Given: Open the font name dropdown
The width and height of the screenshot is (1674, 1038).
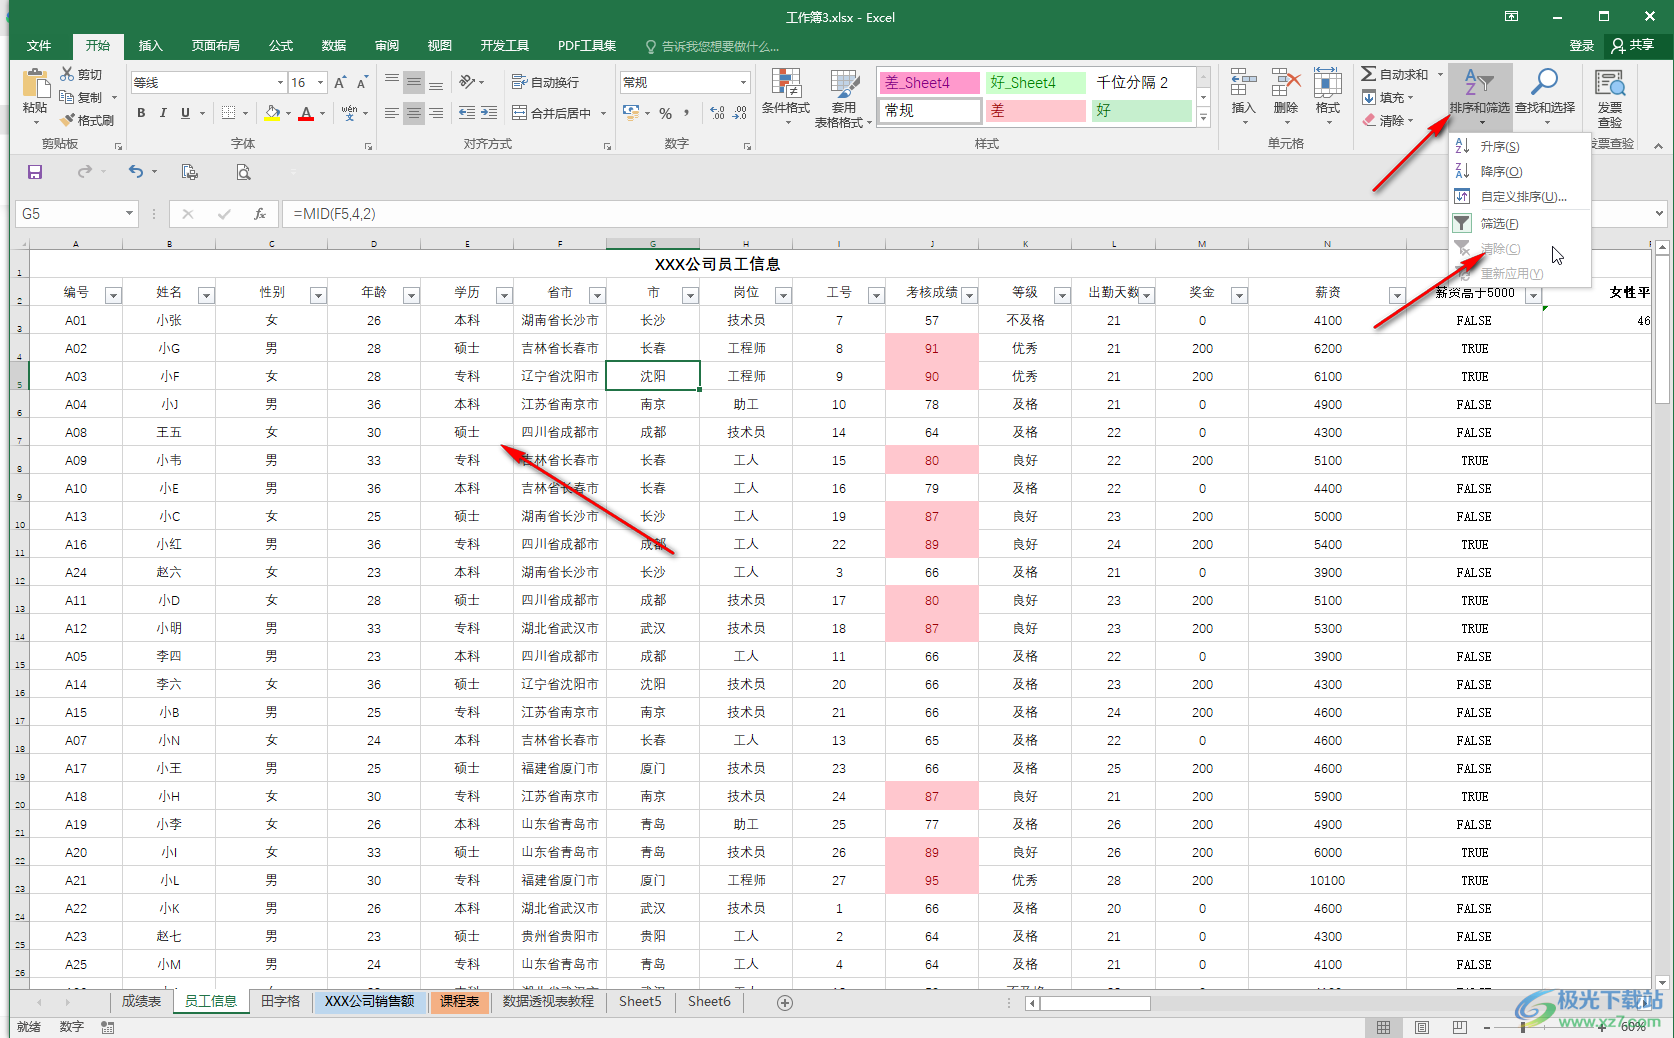Looking at the screenshot, I should tap(280, 82).
